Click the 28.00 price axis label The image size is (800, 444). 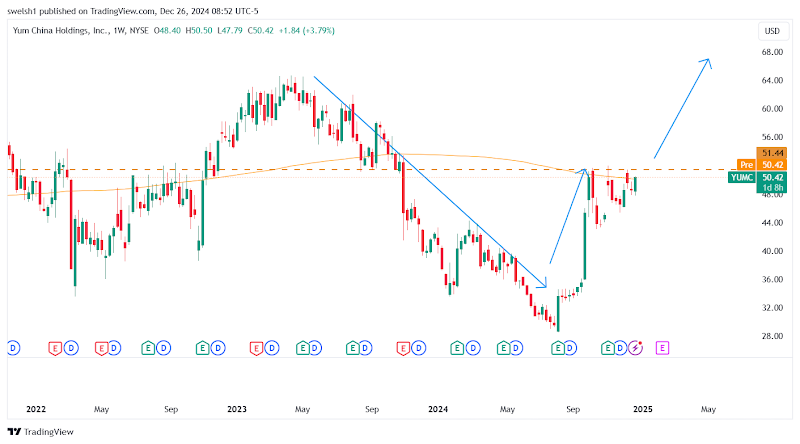(x=772, y=336)
